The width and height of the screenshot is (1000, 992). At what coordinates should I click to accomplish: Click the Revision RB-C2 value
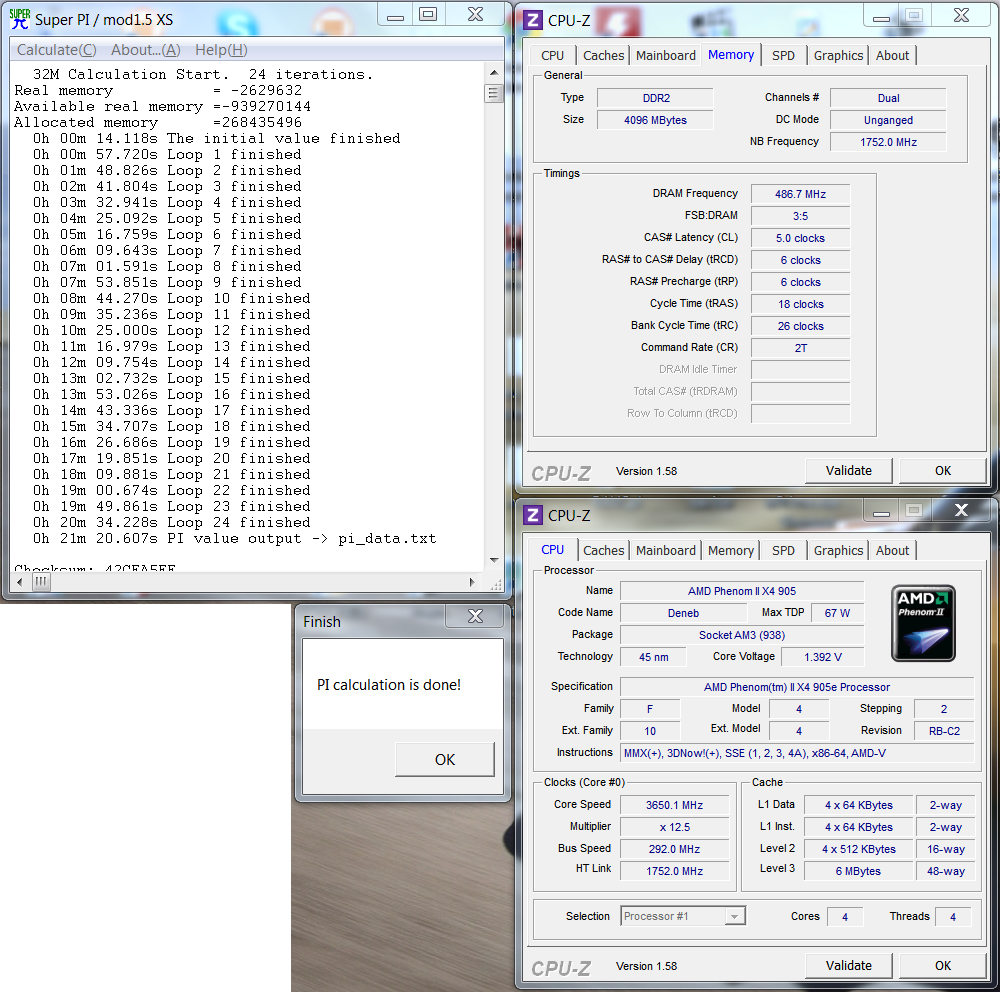944,731
